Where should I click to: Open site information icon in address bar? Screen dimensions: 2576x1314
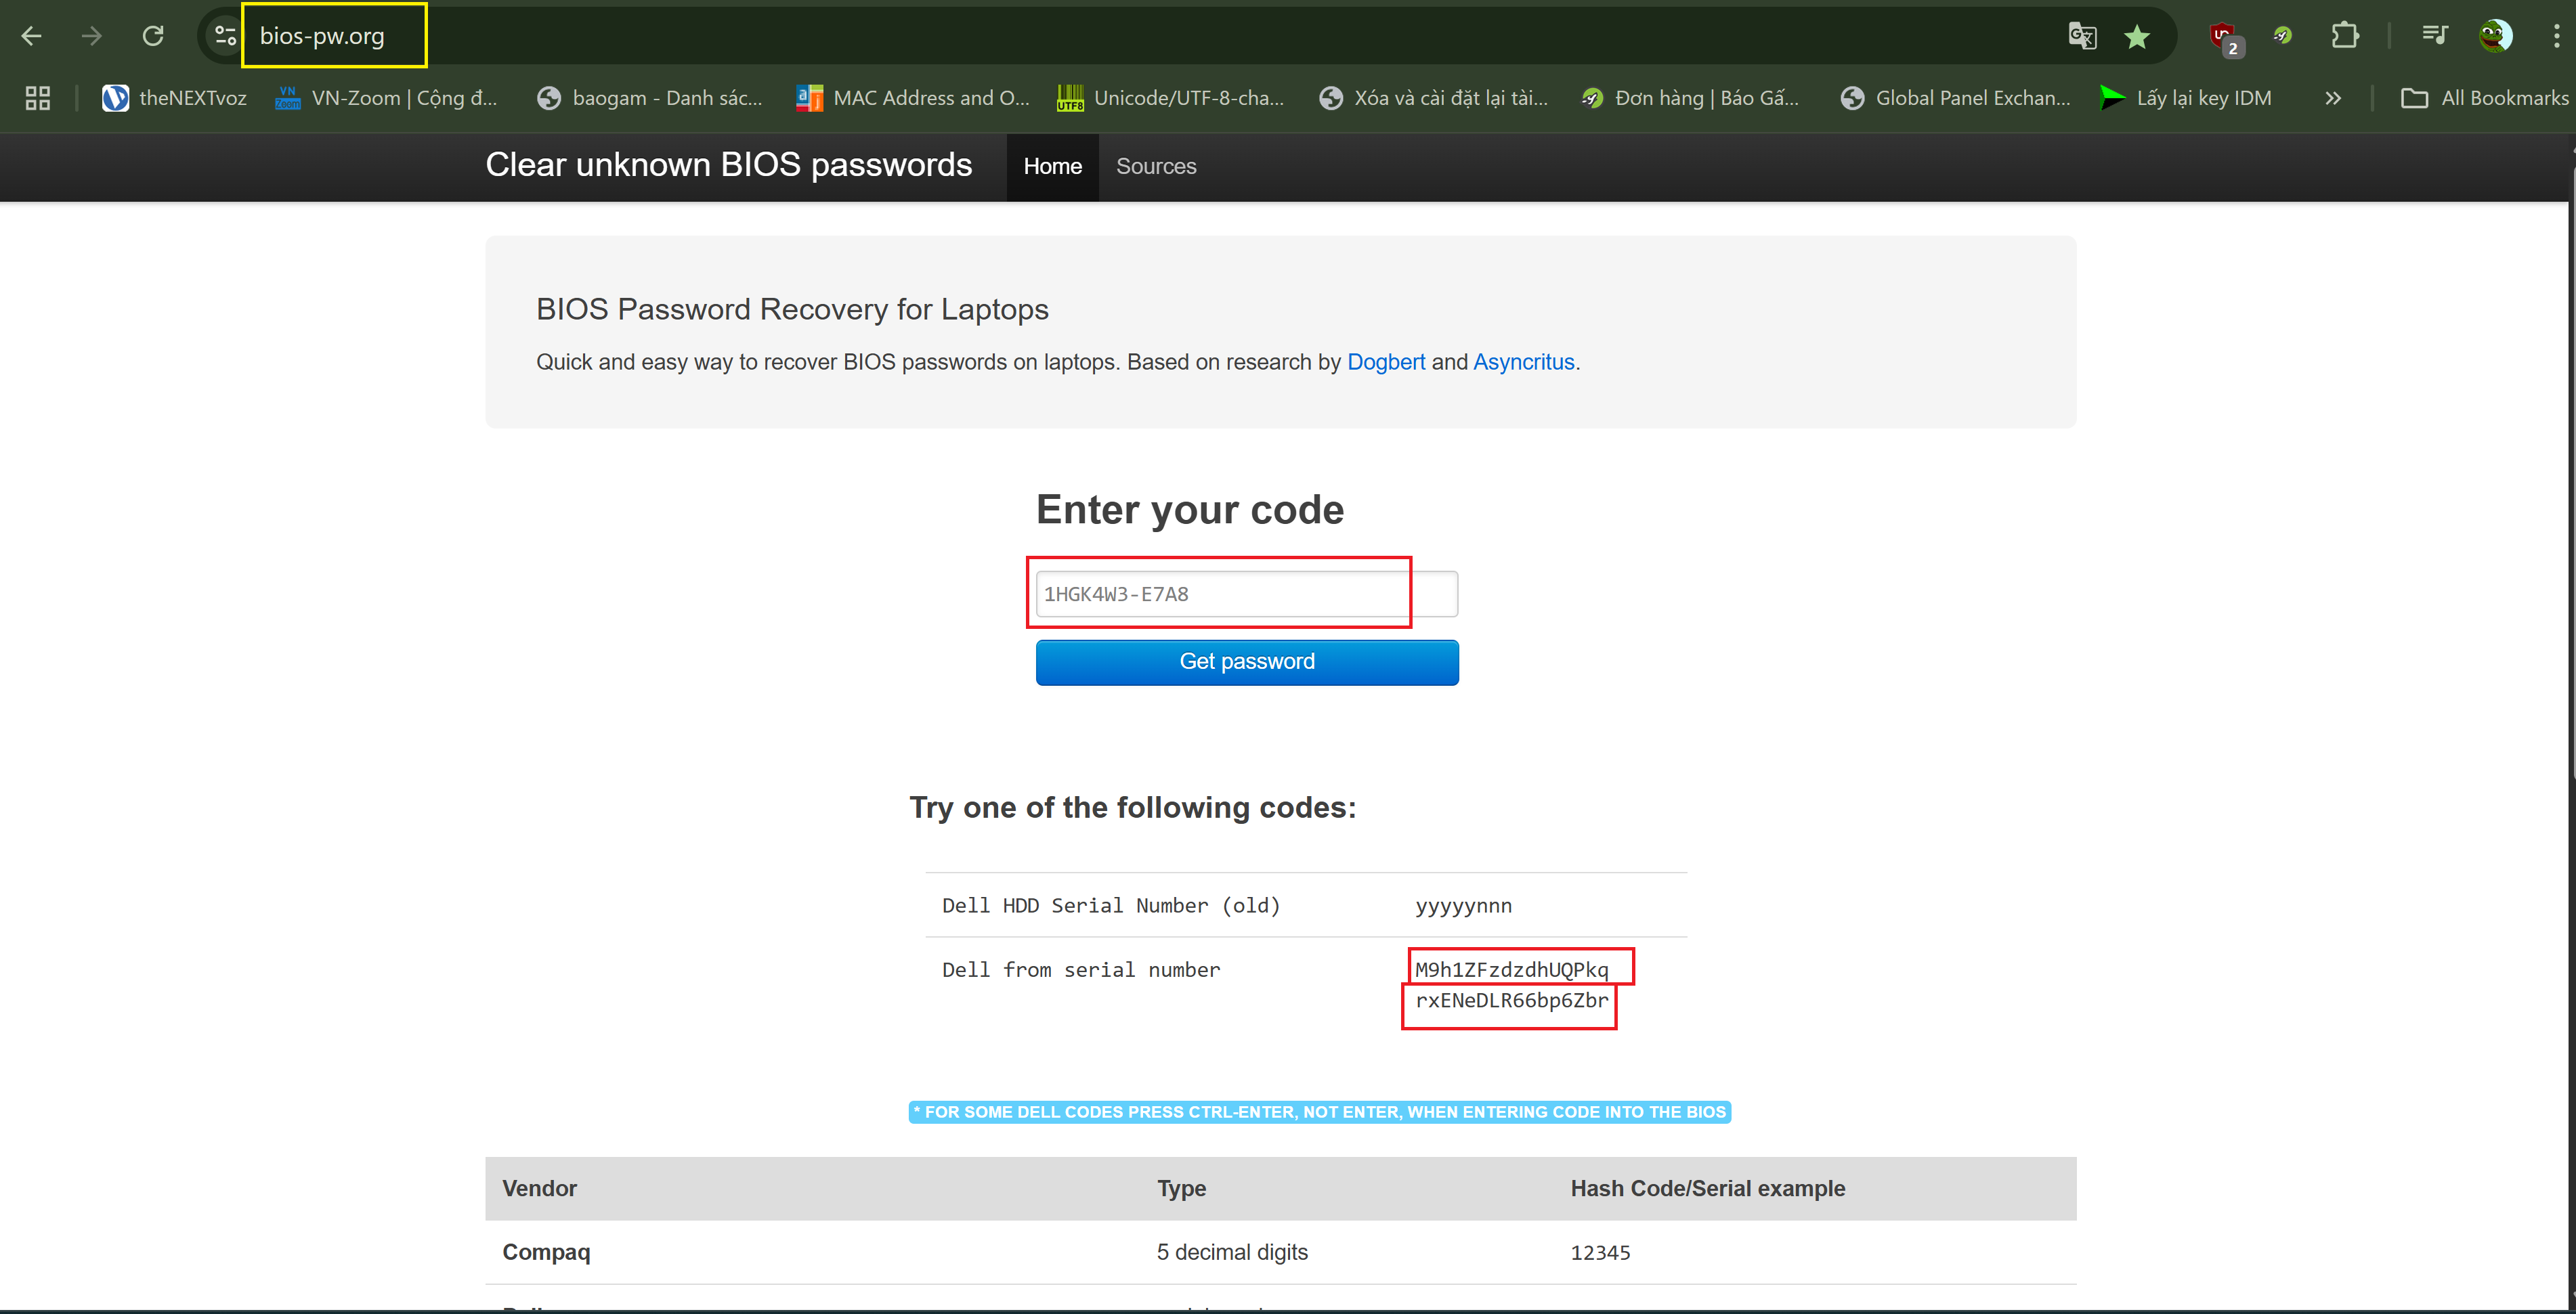click(x=225, y=36)
